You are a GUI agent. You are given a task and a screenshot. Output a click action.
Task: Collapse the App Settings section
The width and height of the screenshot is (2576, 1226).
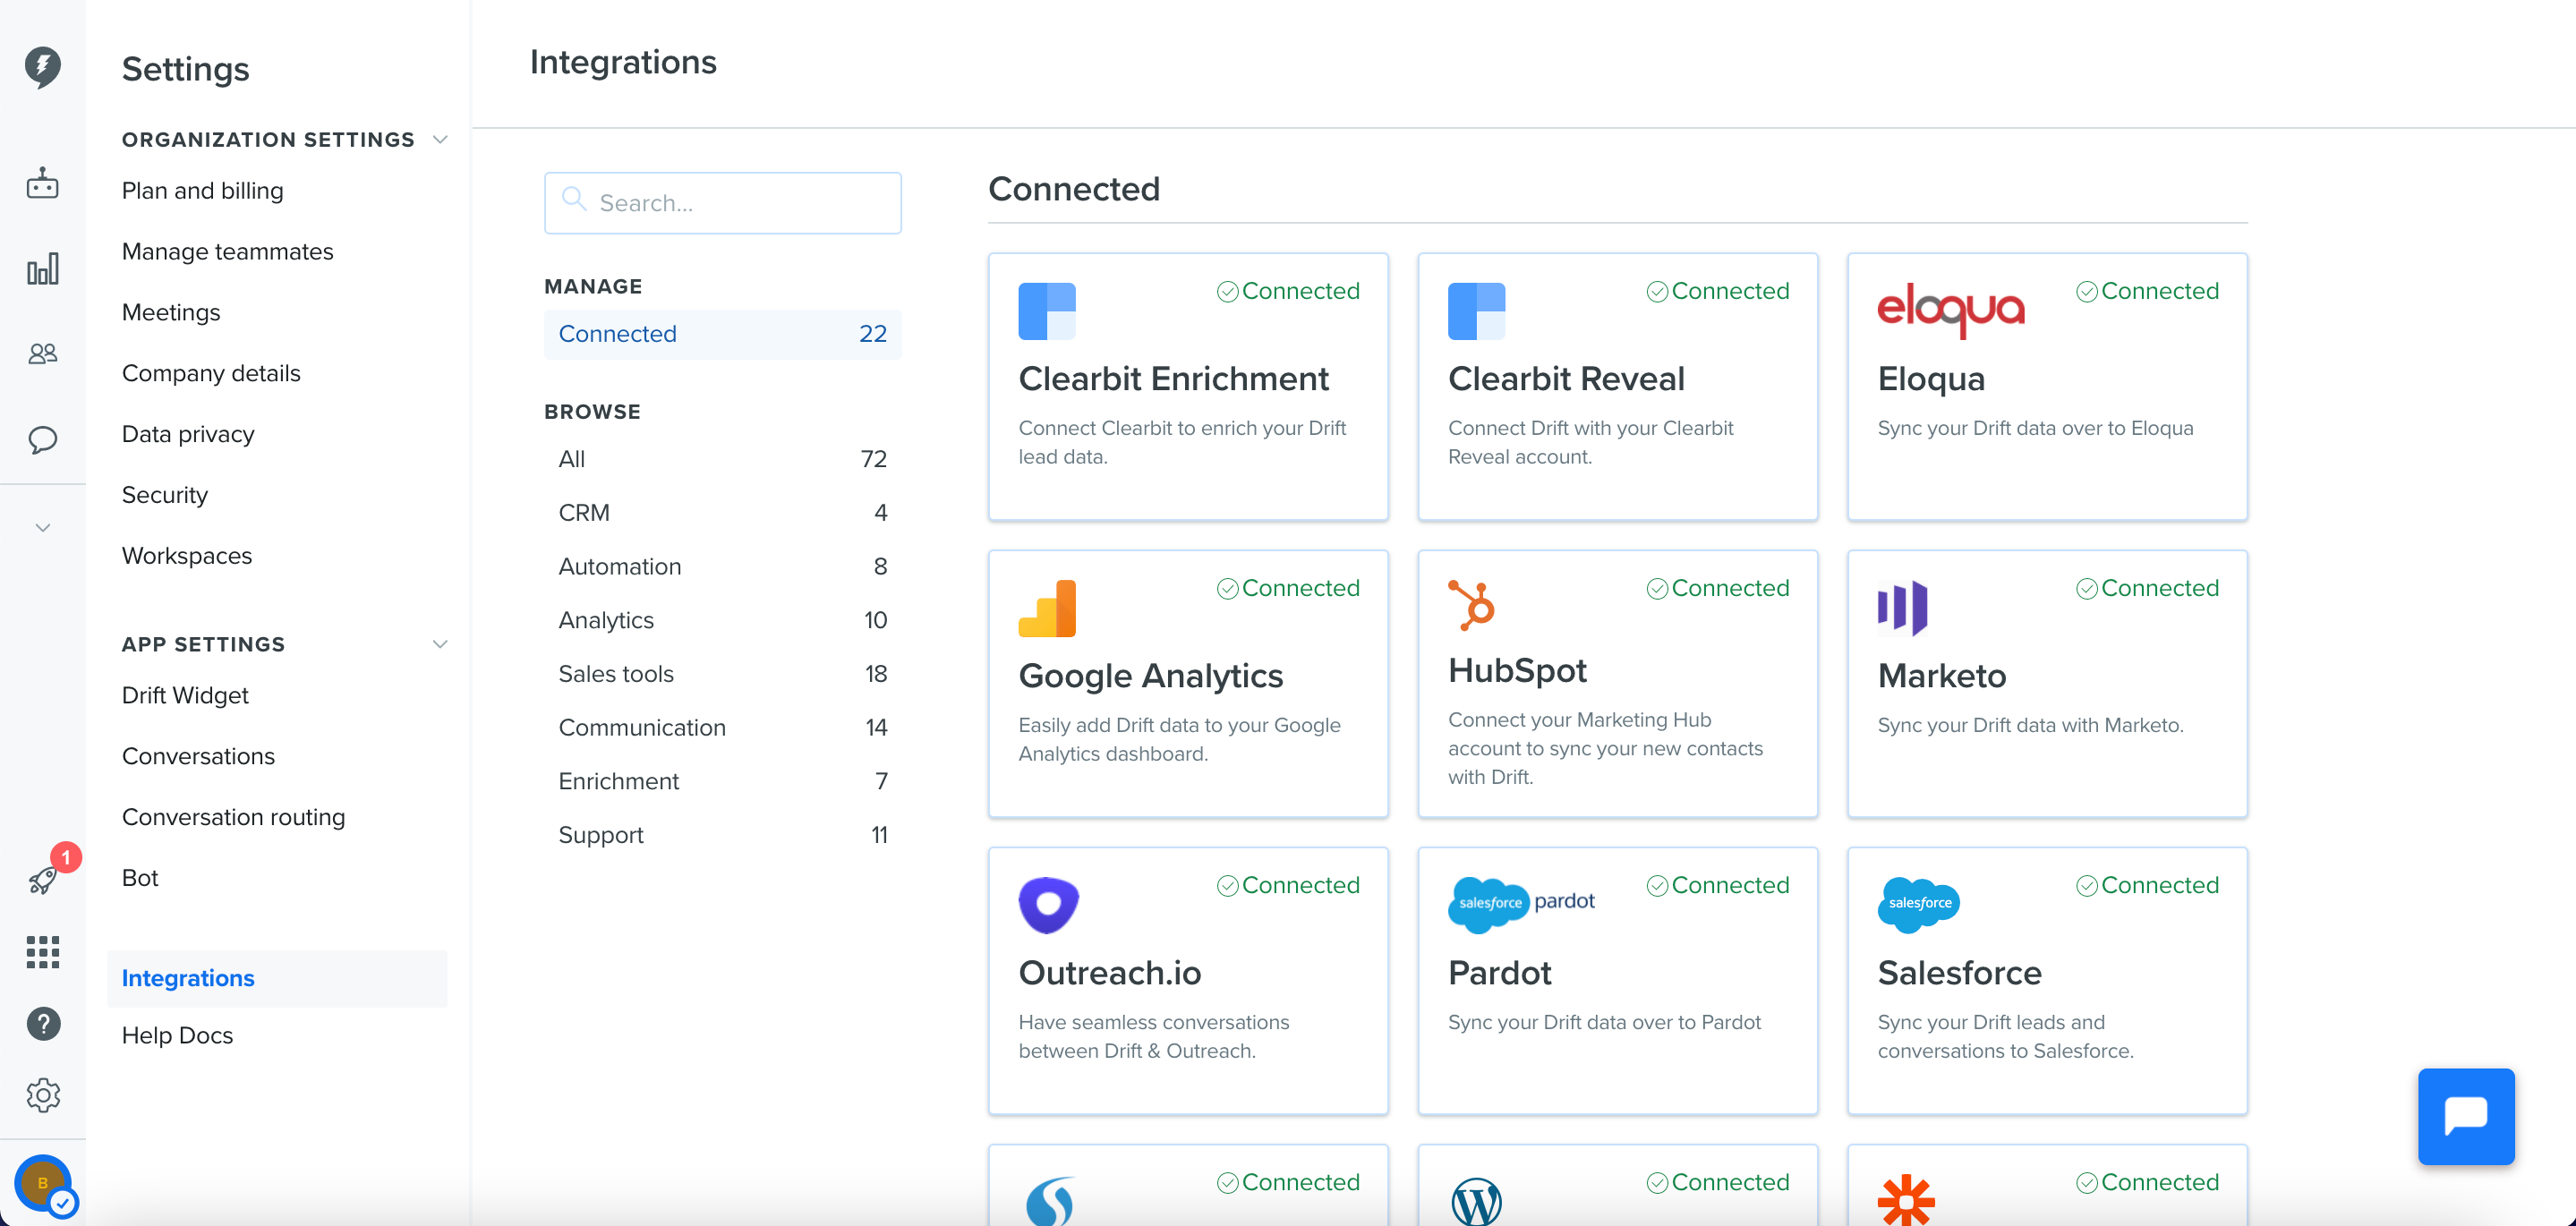coord(440,644)
